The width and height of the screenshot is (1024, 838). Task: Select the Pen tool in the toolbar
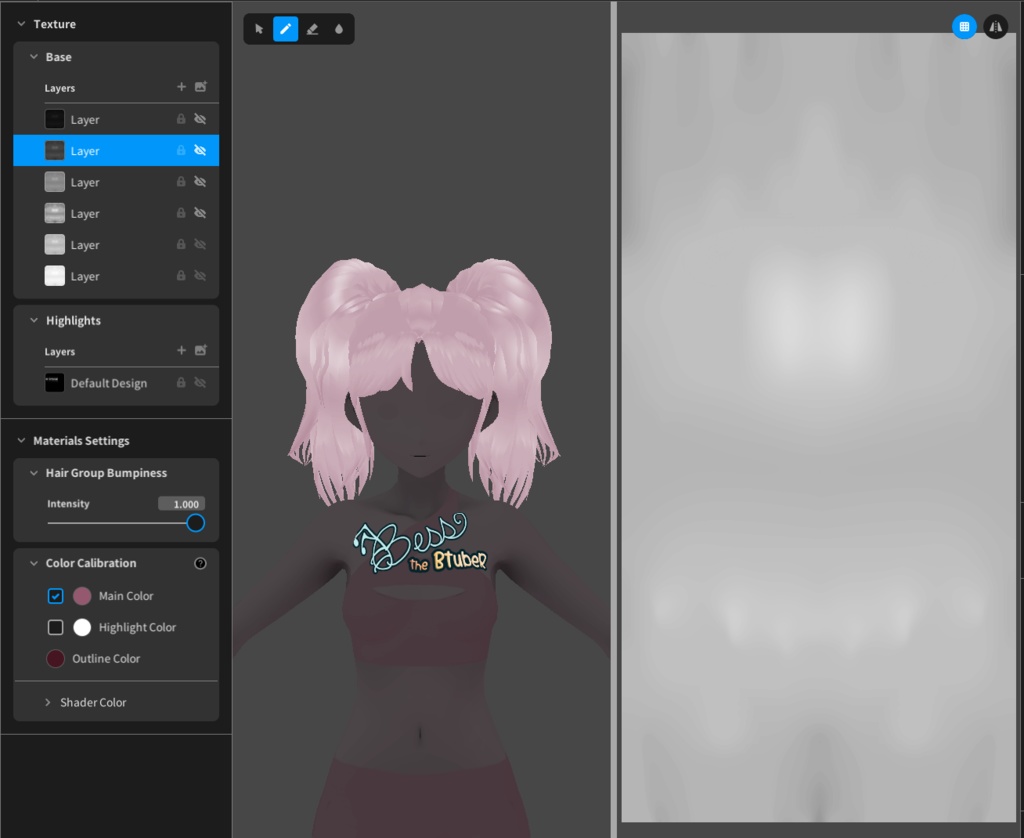tap(285, 28)
